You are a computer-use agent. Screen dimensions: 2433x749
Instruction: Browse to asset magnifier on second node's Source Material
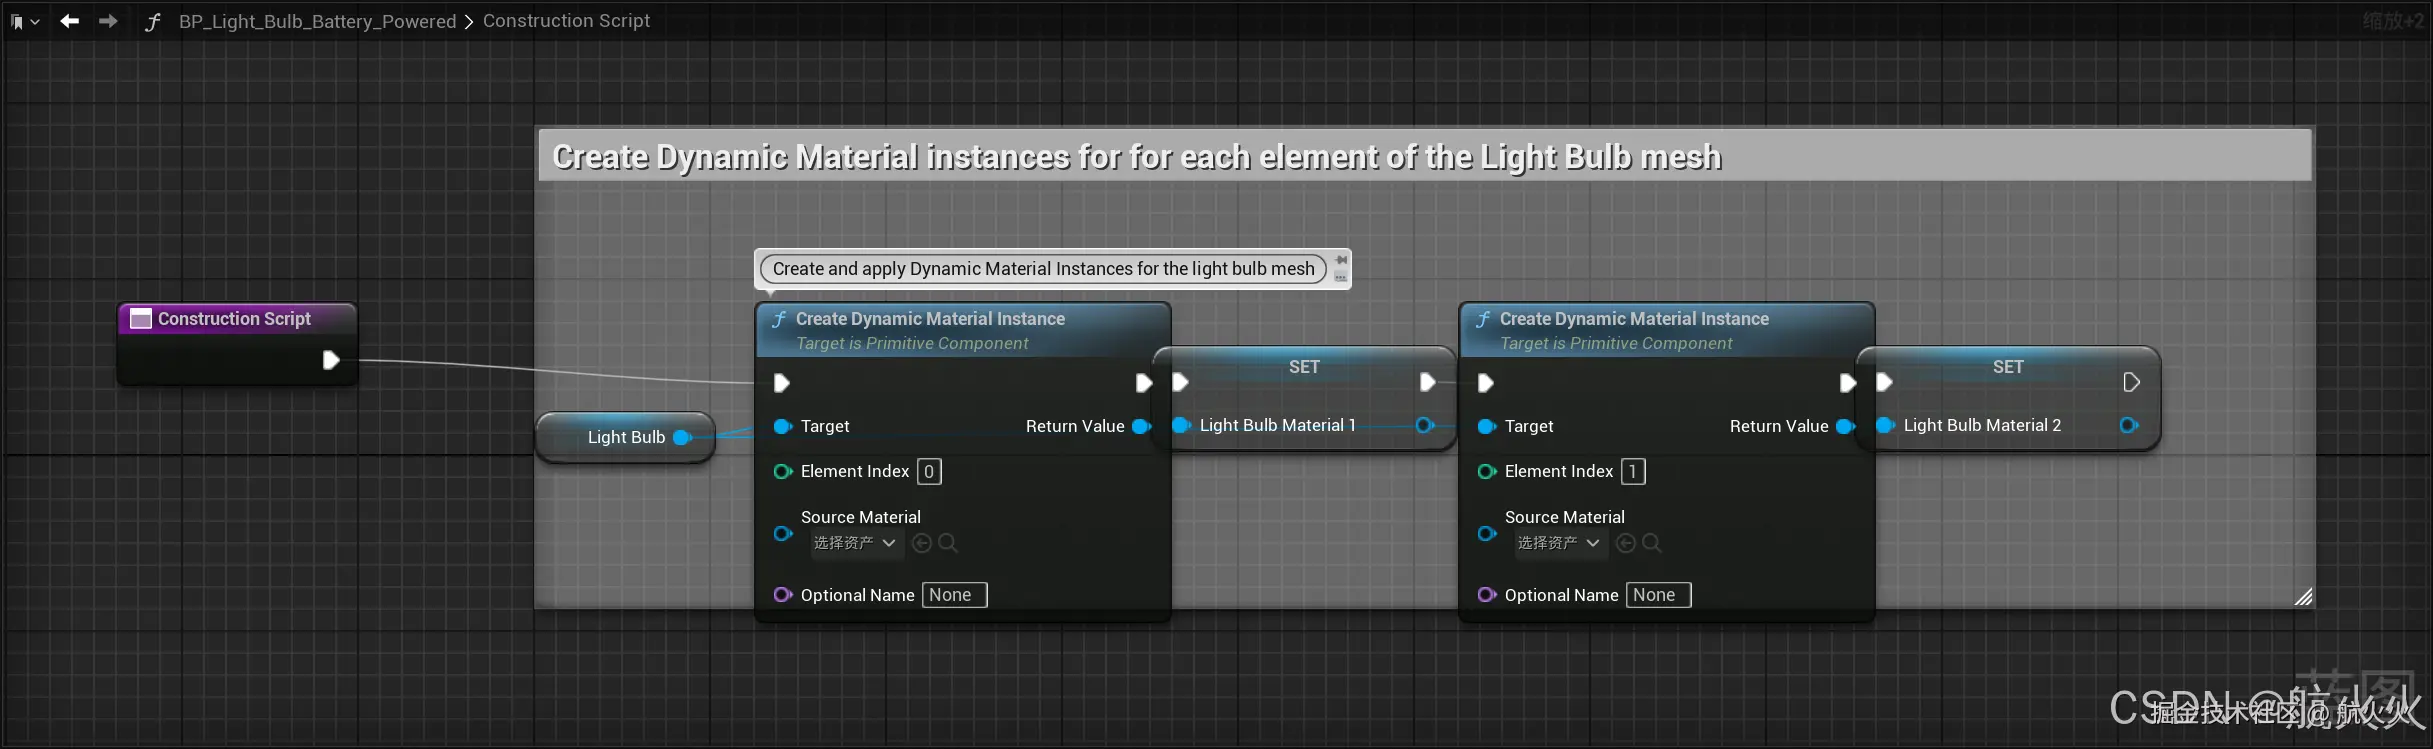1652,543
